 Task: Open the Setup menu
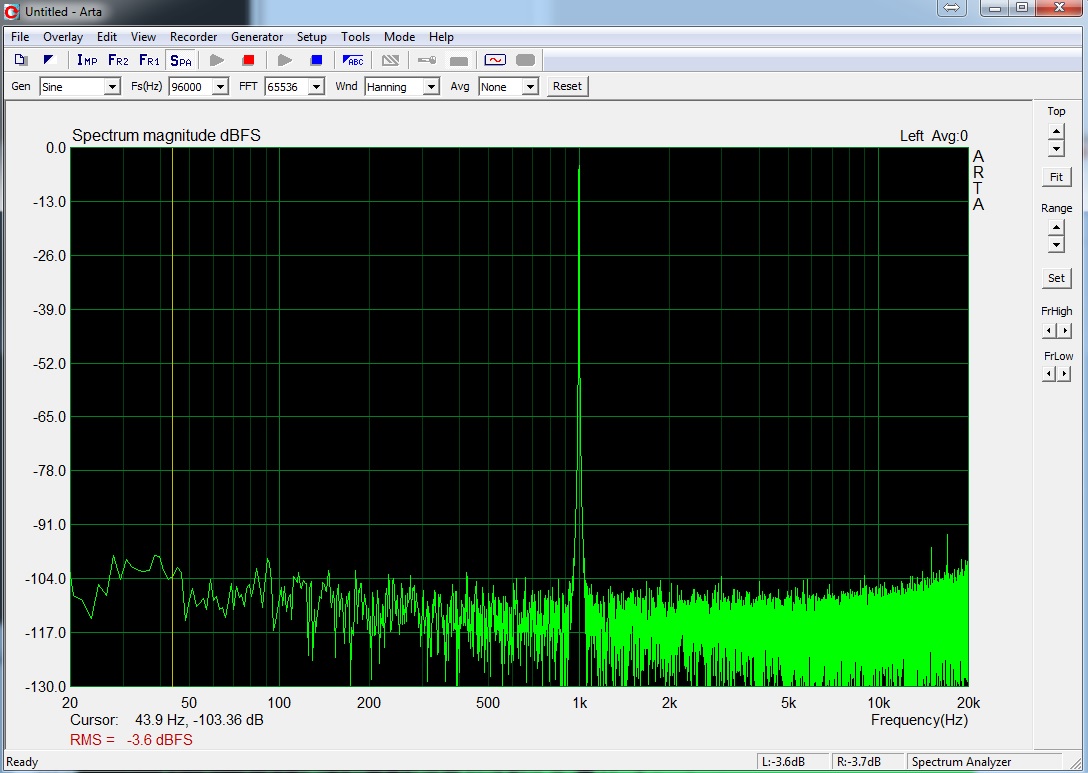312,37
